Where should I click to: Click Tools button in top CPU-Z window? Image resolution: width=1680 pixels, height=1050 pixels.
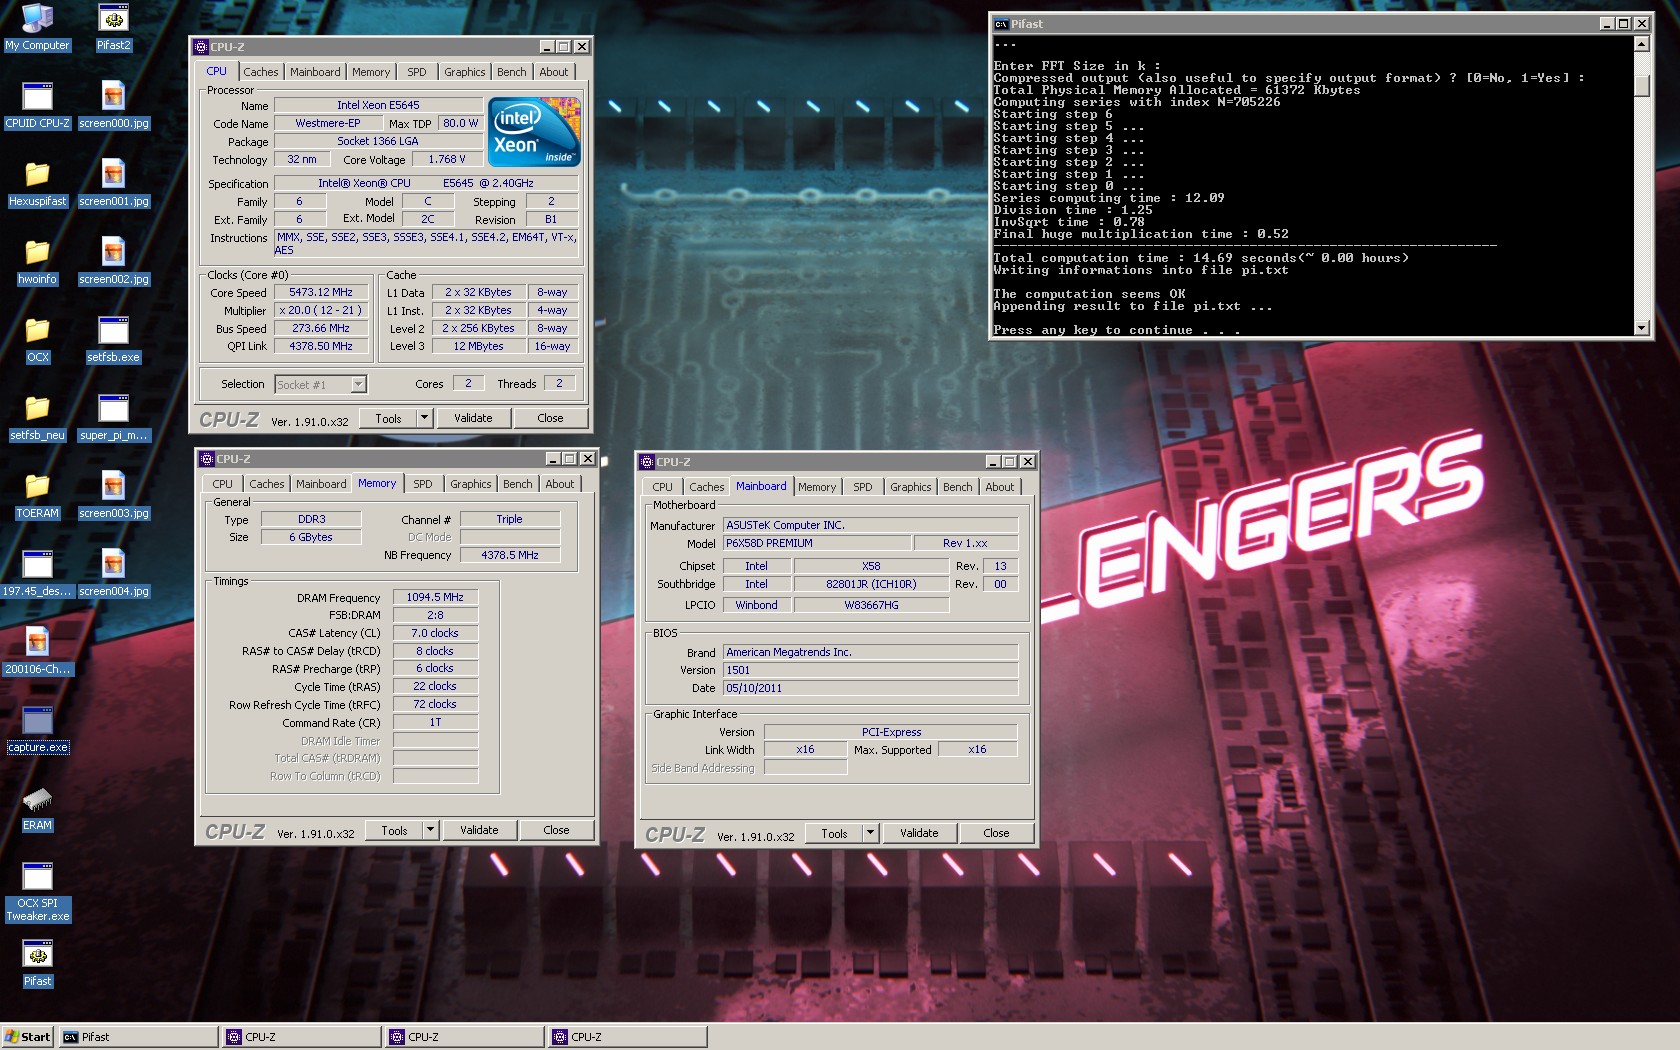pos(388,418)
